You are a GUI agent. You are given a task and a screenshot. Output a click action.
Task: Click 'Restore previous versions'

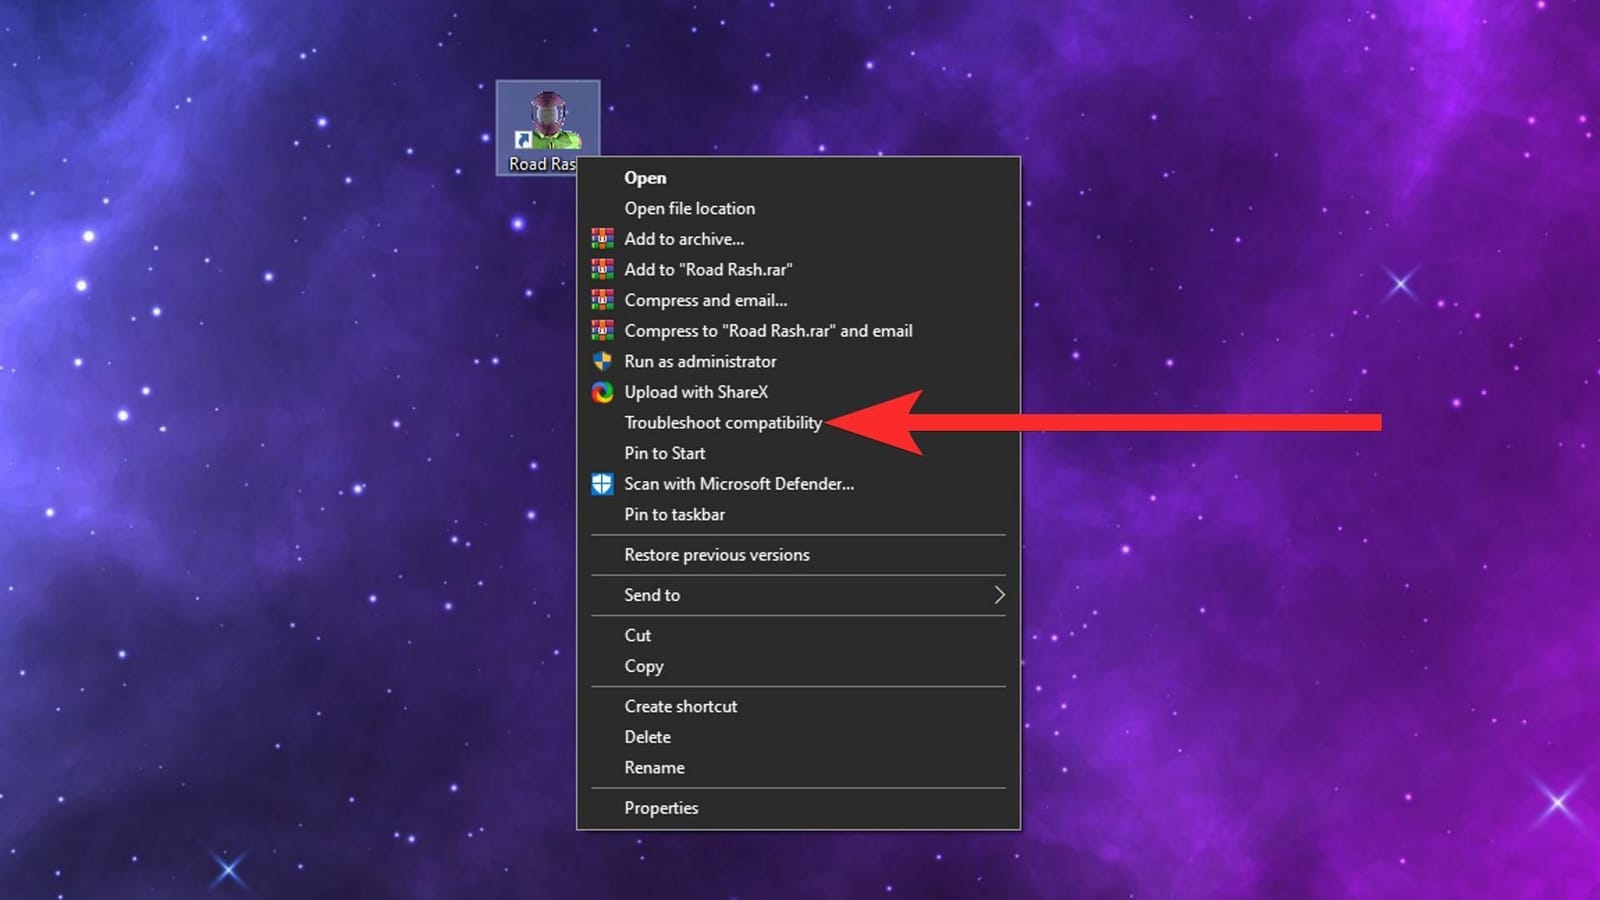[716, 555]
